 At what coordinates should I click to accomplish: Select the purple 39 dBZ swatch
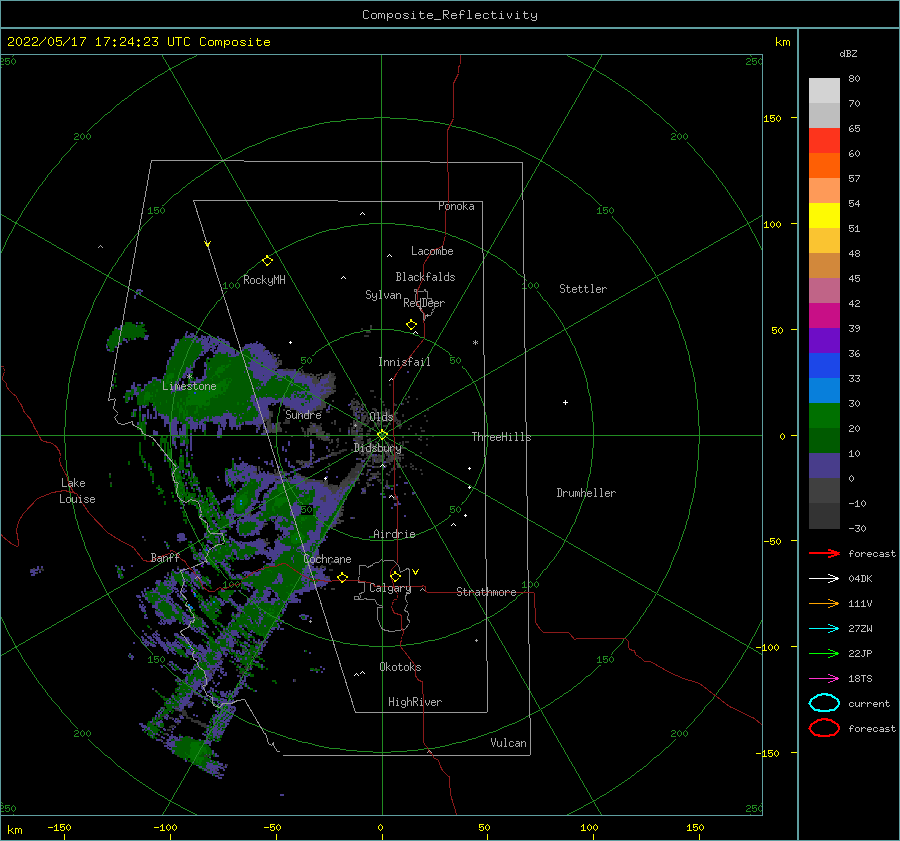pyautogui.click(x=824, y=341)
